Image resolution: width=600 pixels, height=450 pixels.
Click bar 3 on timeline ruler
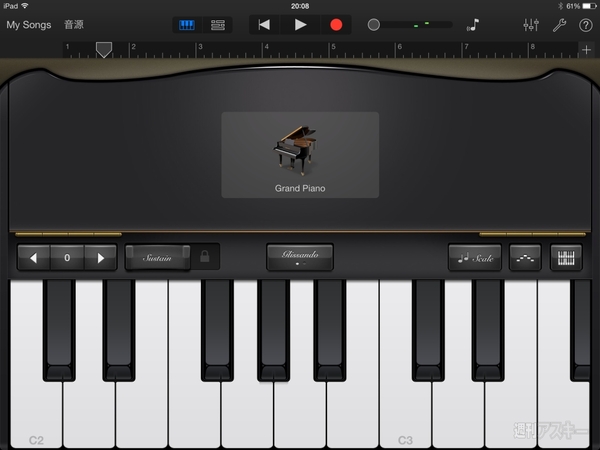coord(200,47)
